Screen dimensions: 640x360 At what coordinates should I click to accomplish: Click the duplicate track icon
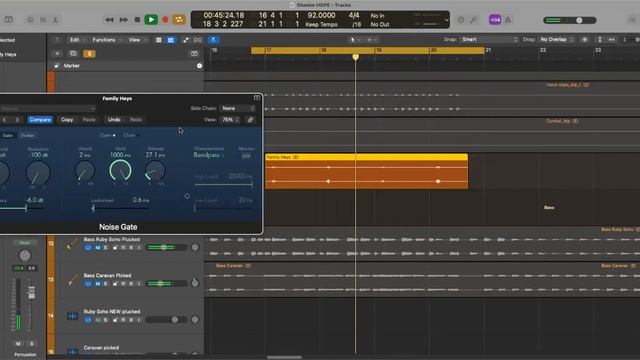click(x=73, y=53)
